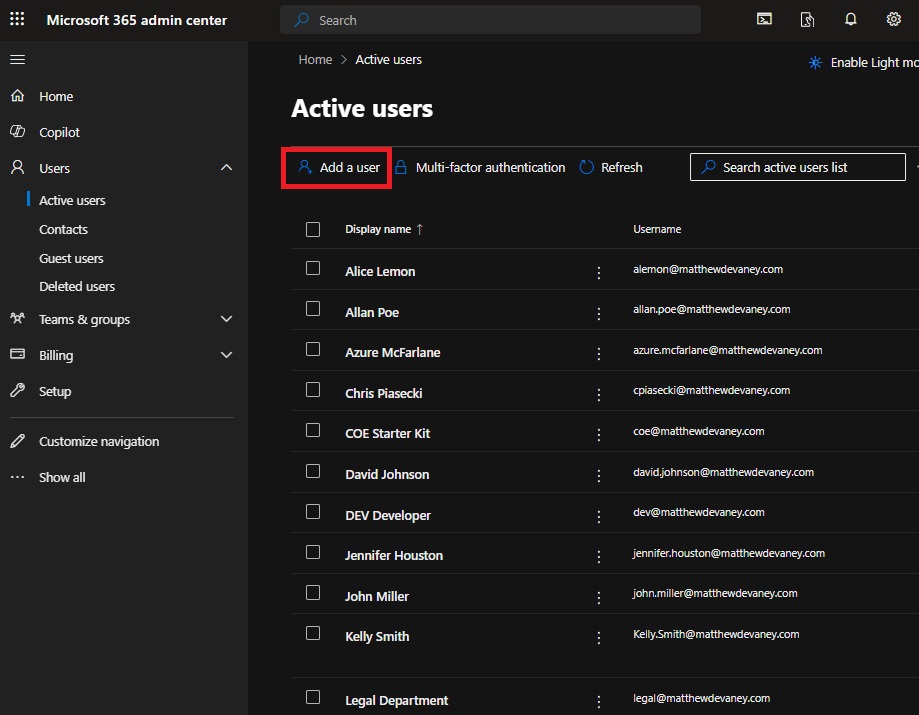Click the notifications bell icon
Image resolution: width=919 pixels, height=715 pixels.
pyautogui.click(x=850, y=19)
